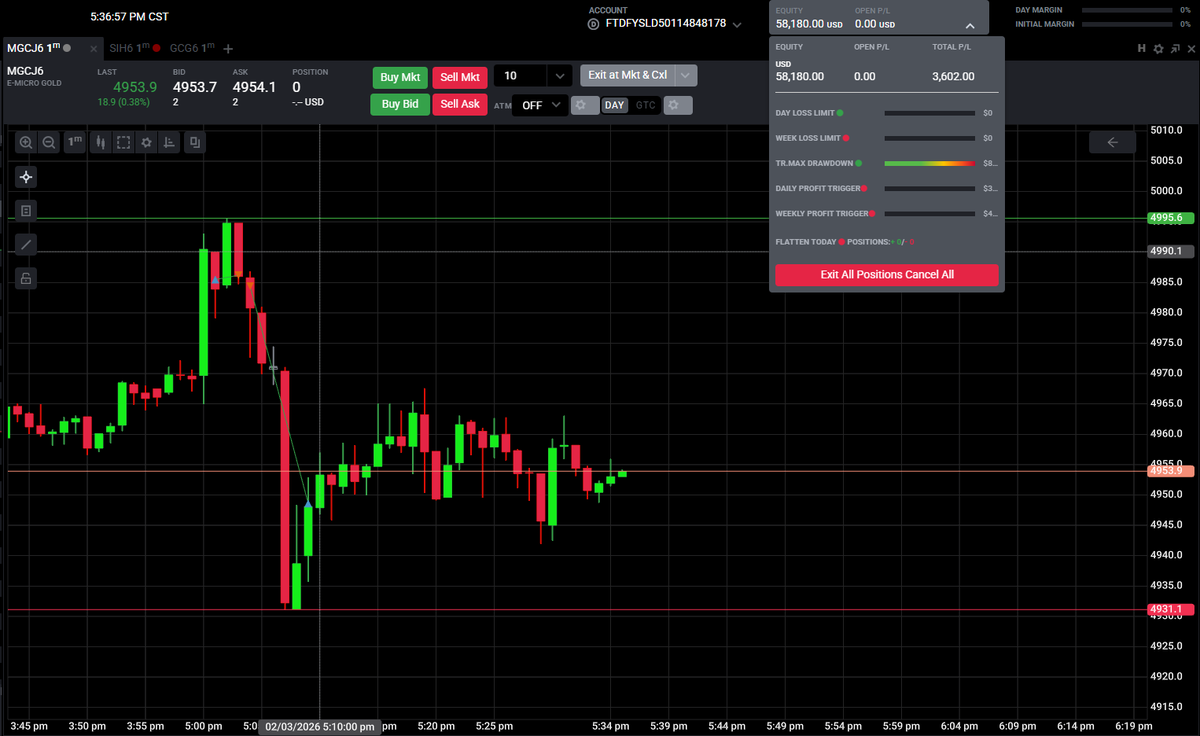Click the Buy Mkt button
The image size is (1200, 736).
click(400, 77)
